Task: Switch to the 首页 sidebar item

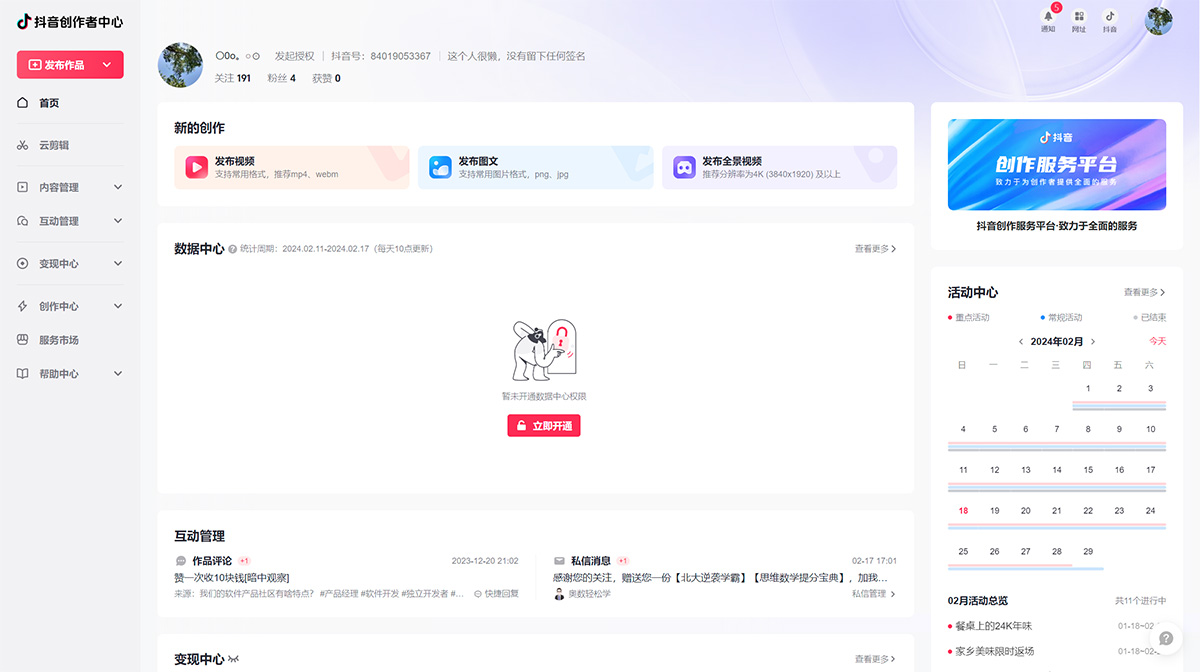Action: click(x=48, y=102)
